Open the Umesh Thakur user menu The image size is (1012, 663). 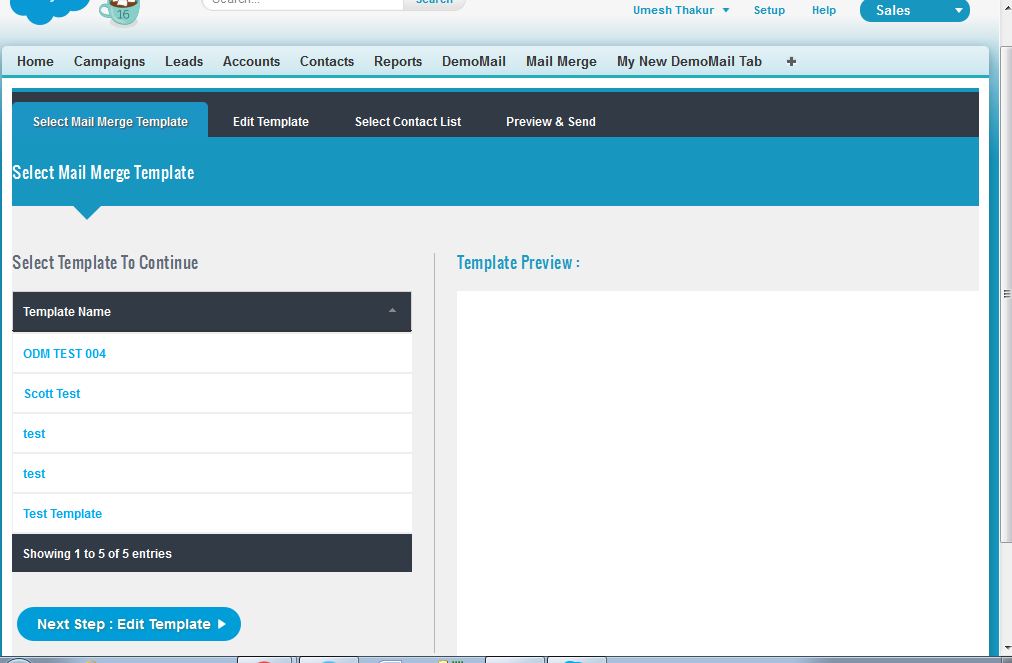(681, 10)
